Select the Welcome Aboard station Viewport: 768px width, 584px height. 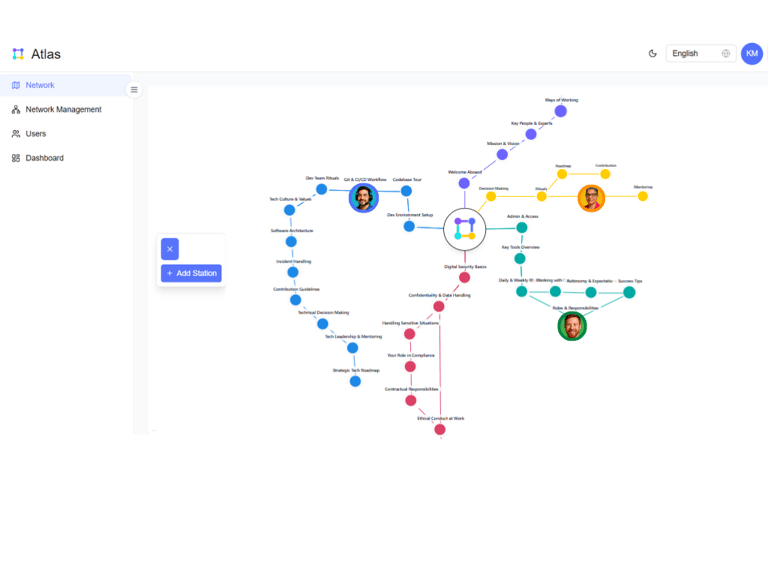[464, 183]
